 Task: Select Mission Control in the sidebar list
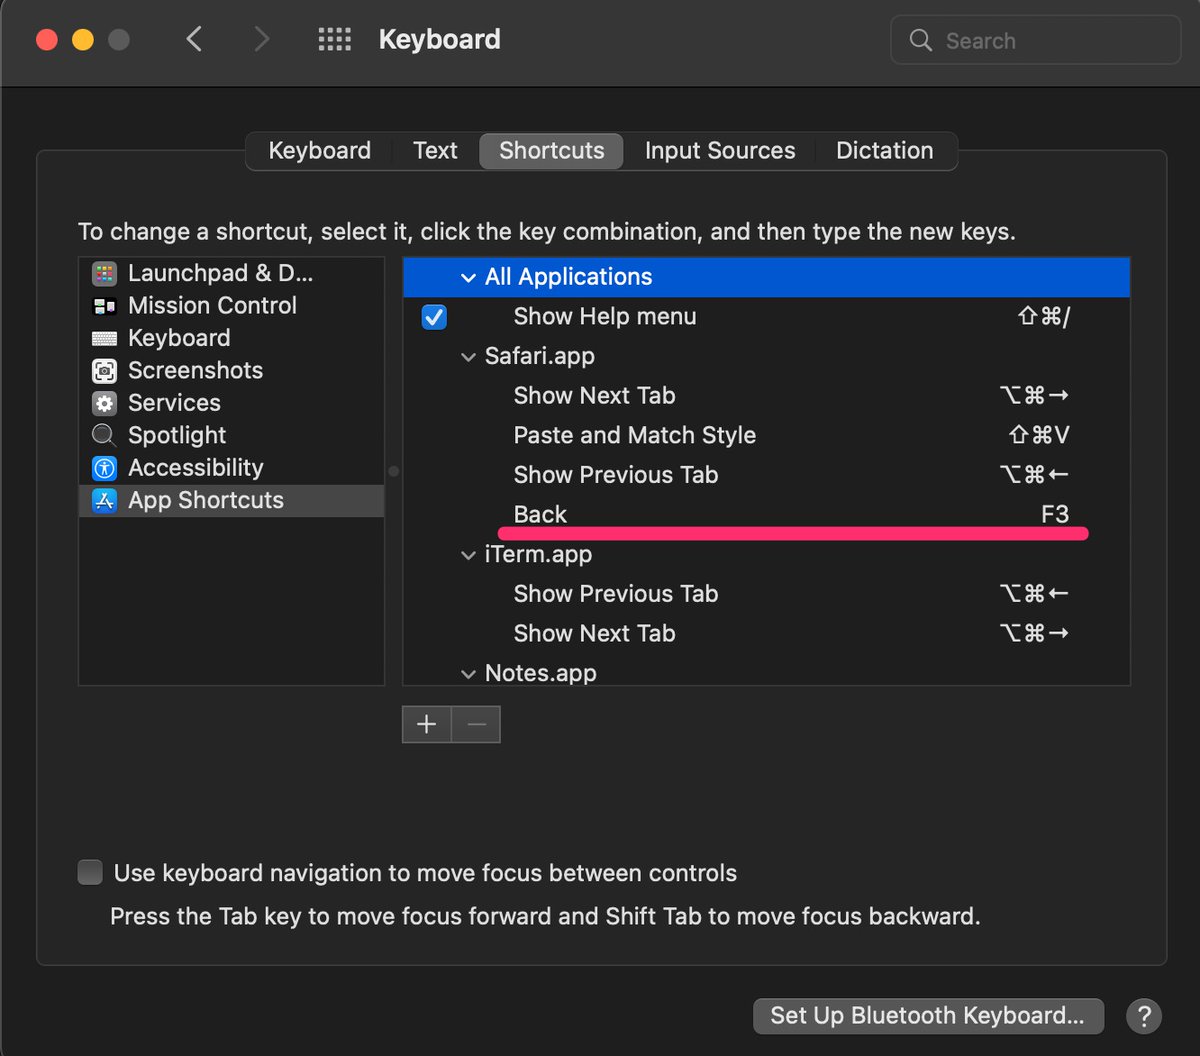pos(231,306)
